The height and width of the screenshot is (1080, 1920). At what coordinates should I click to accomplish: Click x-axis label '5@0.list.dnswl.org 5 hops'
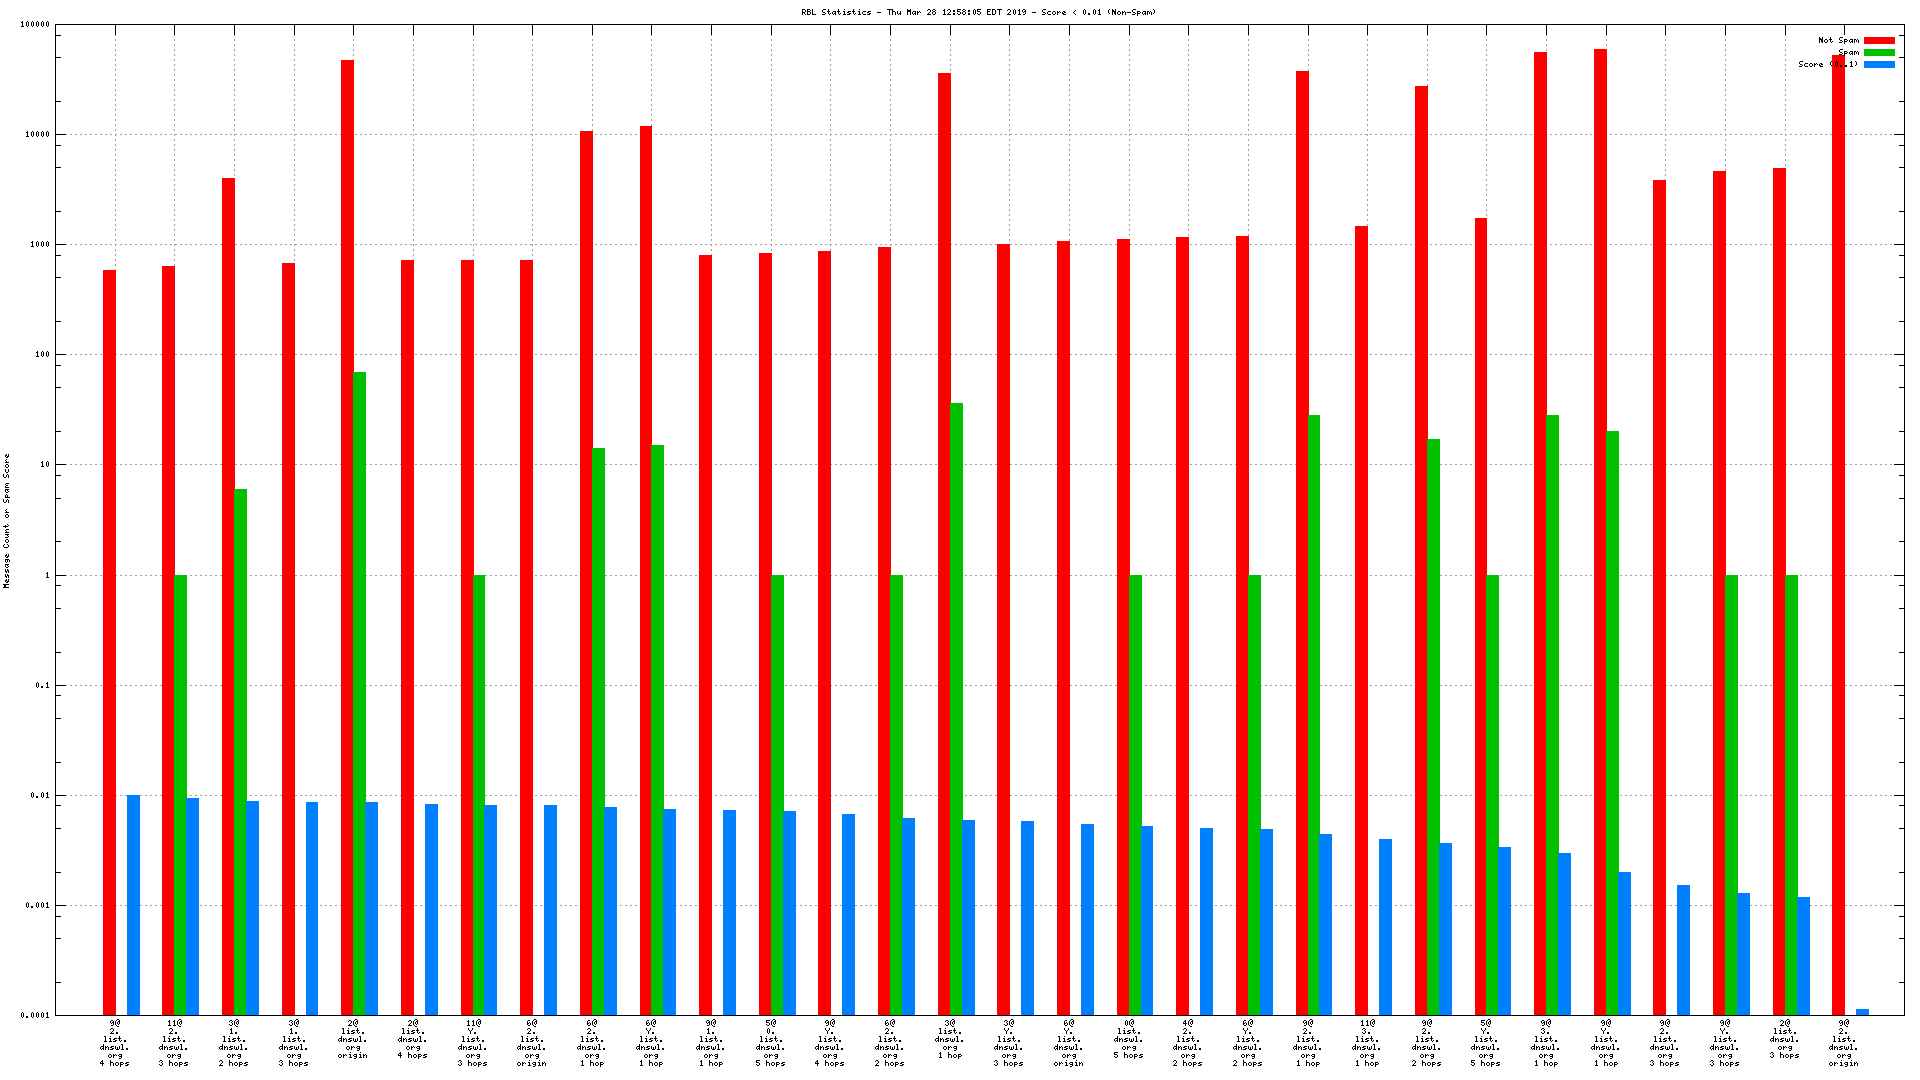tap(771, 1044)
